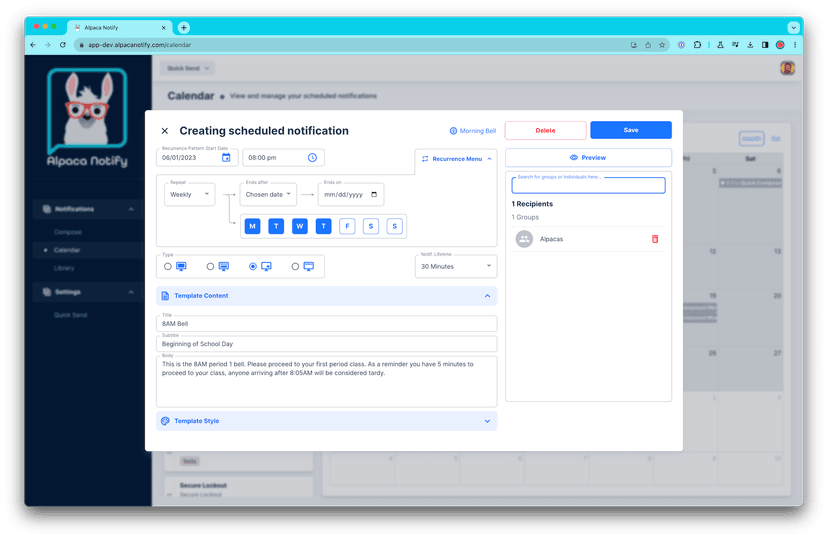Click the Alpacas recipient group row
This screenshot has height=539, width=828.
588,239
